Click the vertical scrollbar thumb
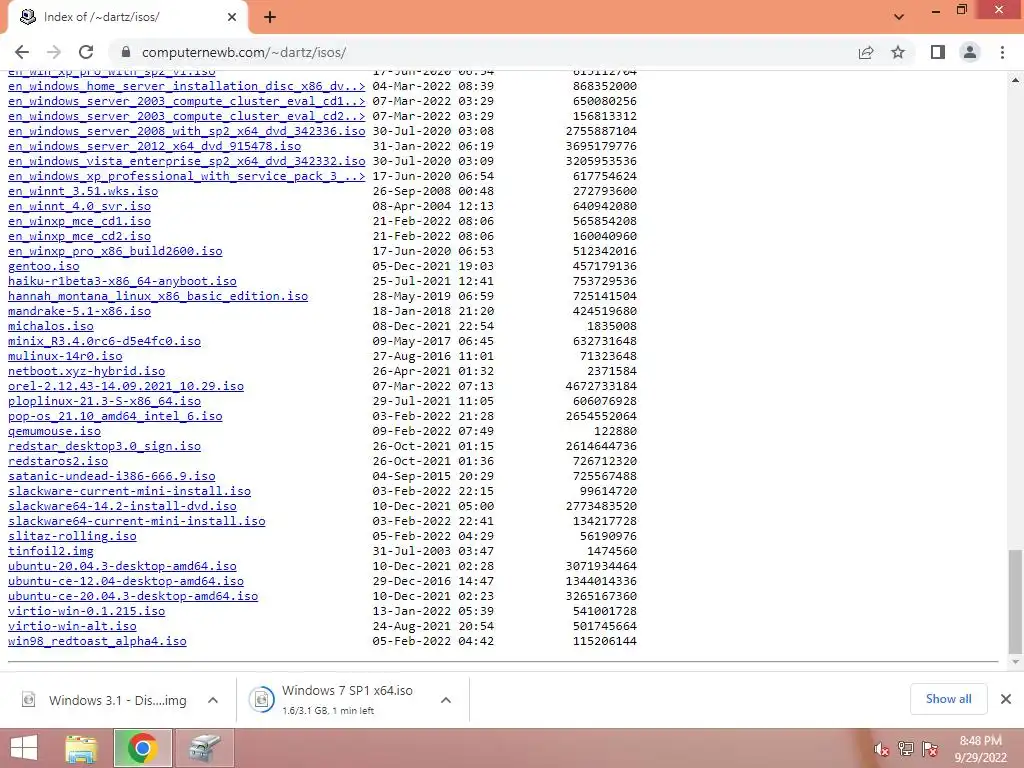1024x768 pixels. (1015, 601)
